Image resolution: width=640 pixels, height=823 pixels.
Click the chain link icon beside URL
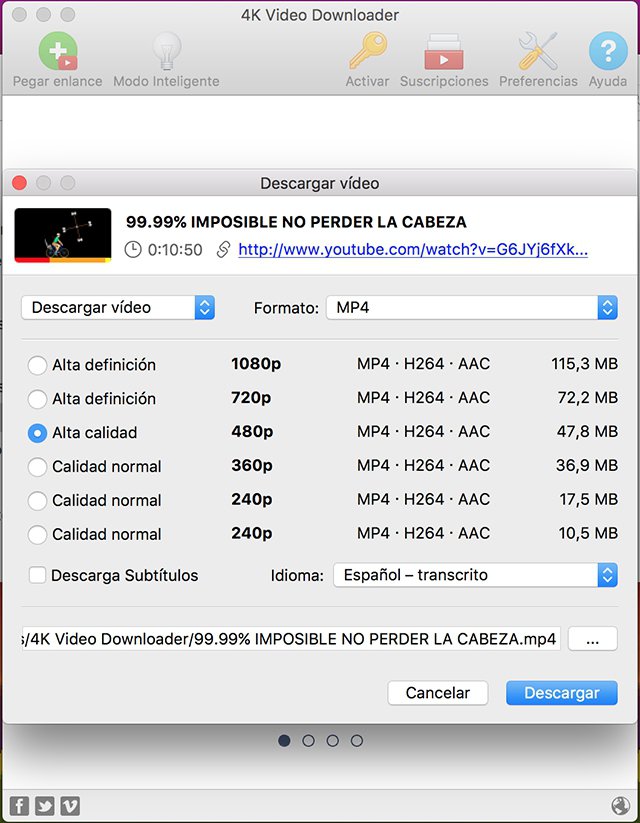(223, 249)
